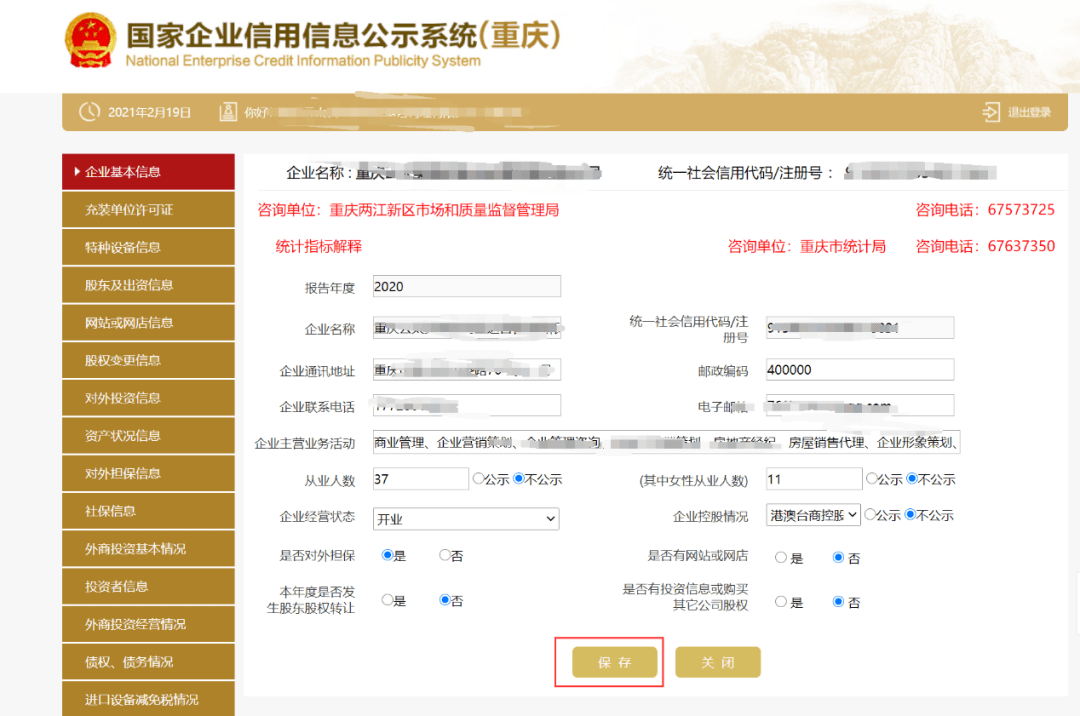Click the 咨询单位: 重庆市统计局 text
Image resolution: width=1080 pixels, height=716 pixels.
pyautogui.click(x=807, y=246)
